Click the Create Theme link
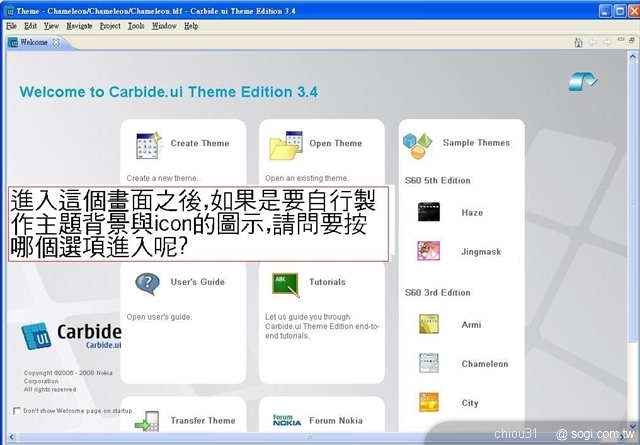 (x=200, y=143)
